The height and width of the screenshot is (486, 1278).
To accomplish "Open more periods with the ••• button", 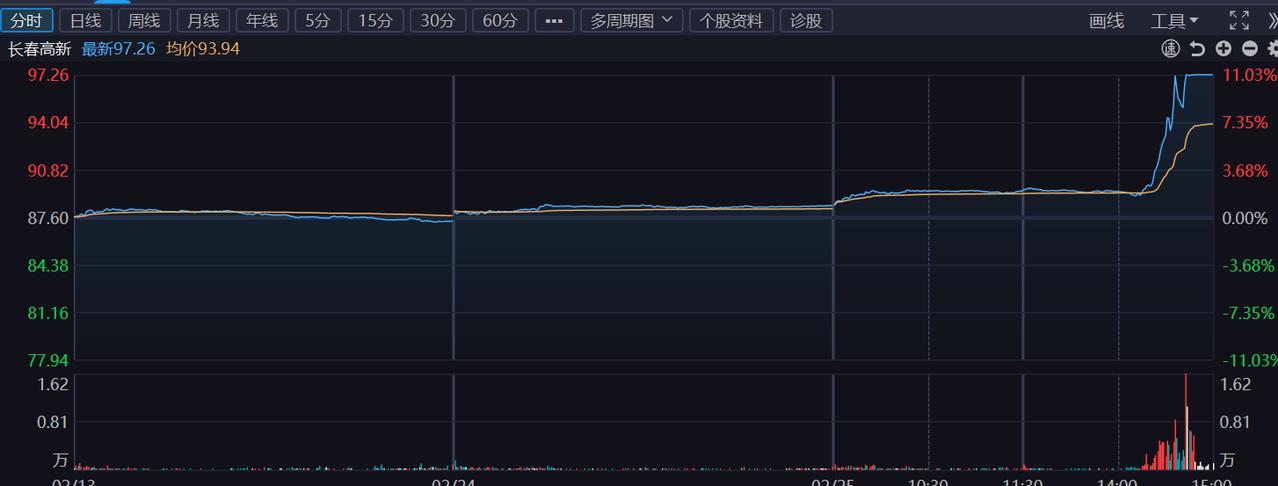I will [x=554, y=20].
